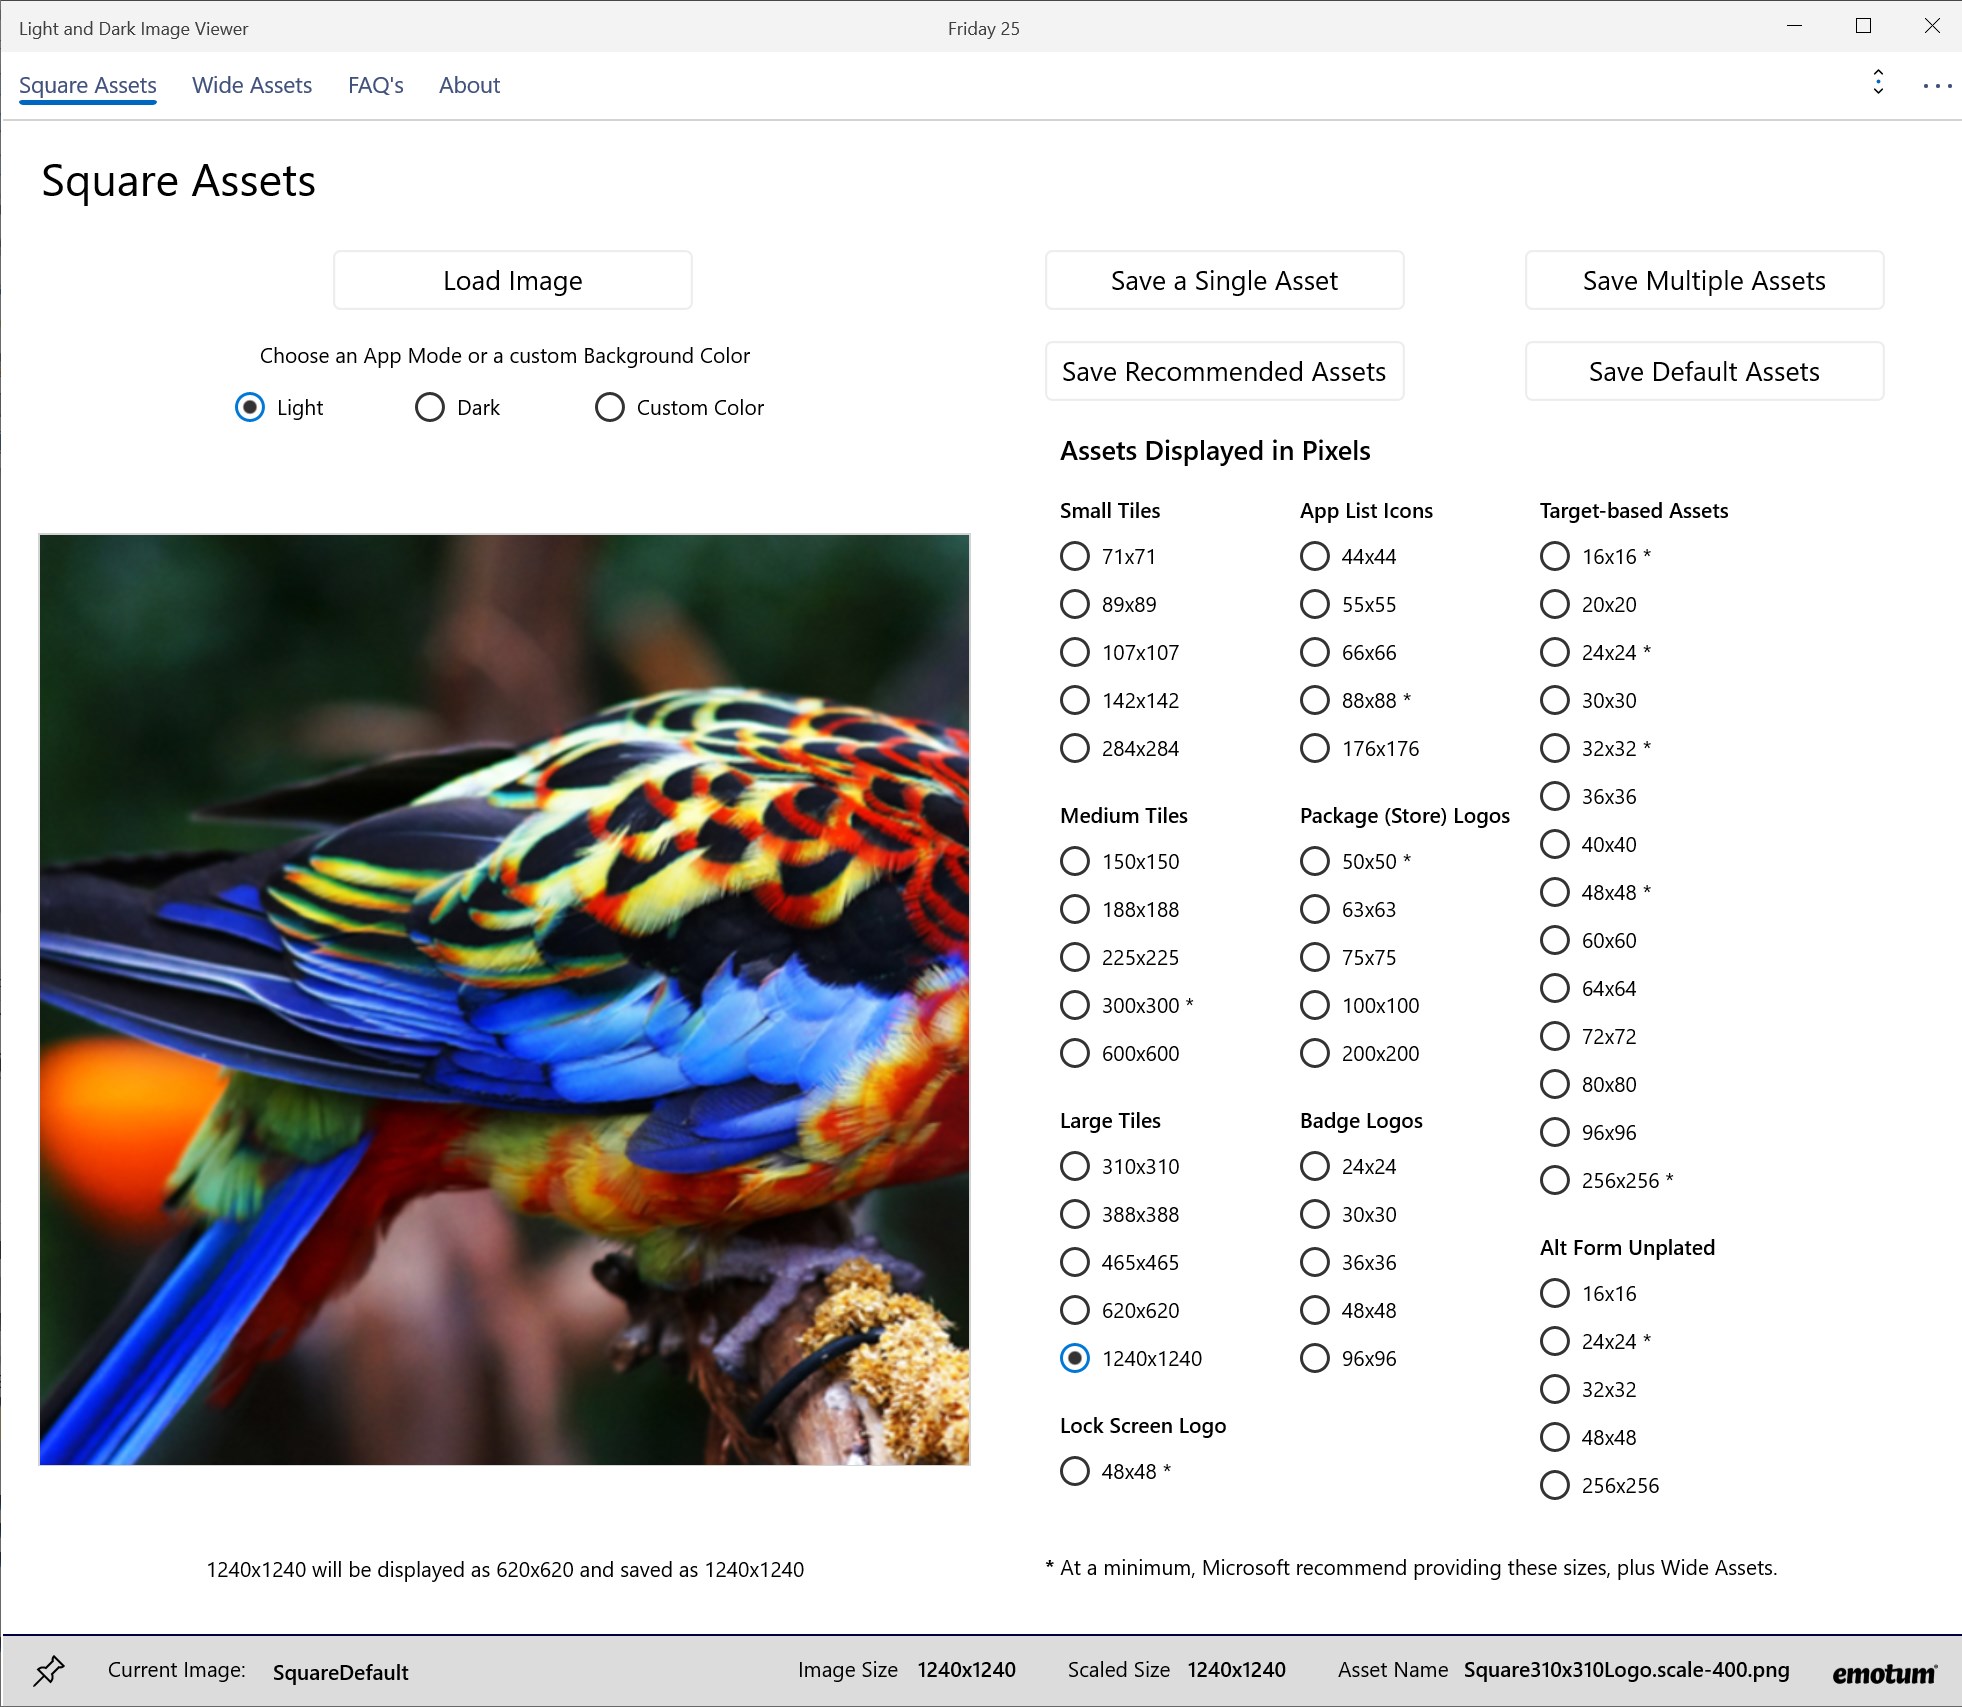The image size is (1962, 1707).
Task: Go to the About tab
Action: pos(469,86)
